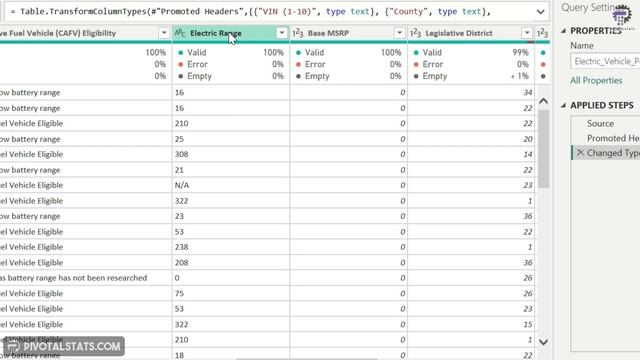Click the Legislative District number type icon
Viewport: 640px width, 360px height.
416,33
